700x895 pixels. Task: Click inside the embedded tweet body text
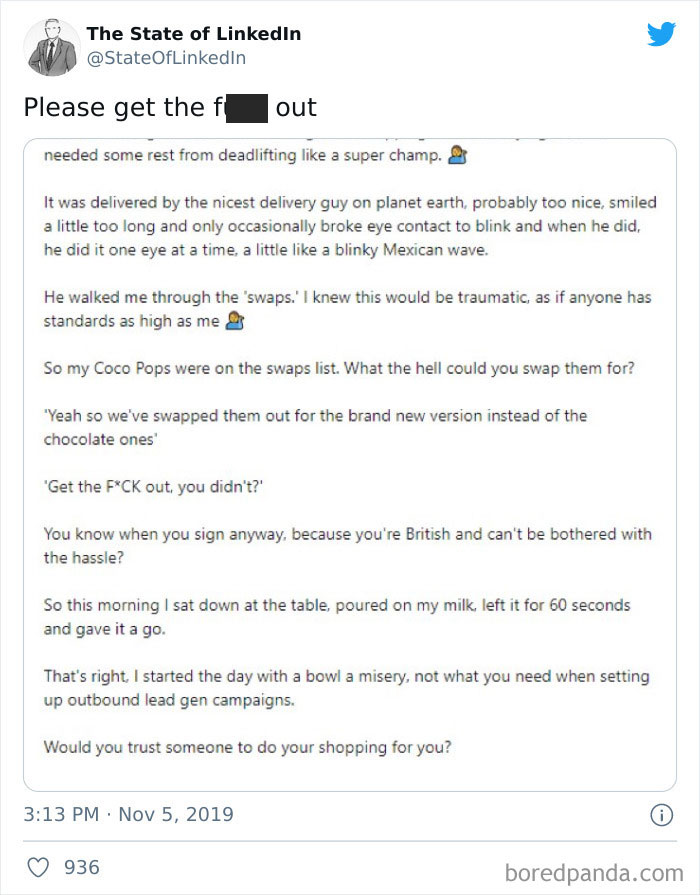350,450
